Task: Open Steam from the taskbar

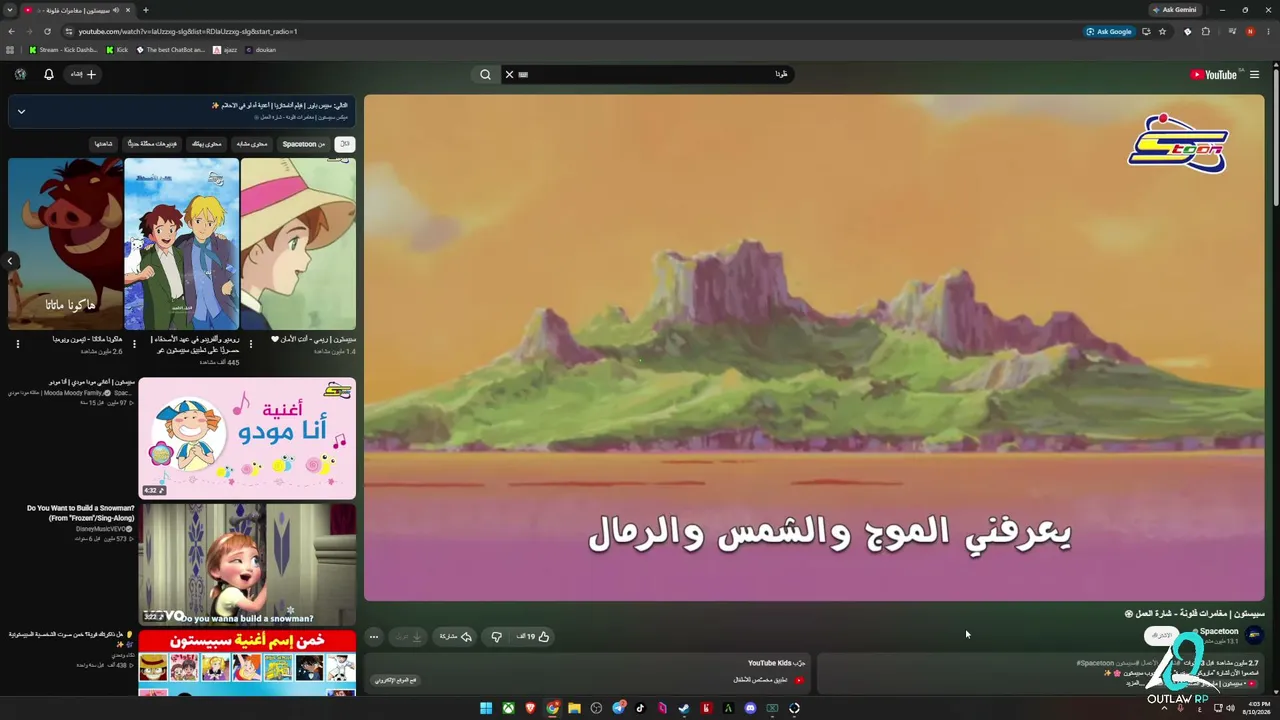Action: tap(684, 708)
